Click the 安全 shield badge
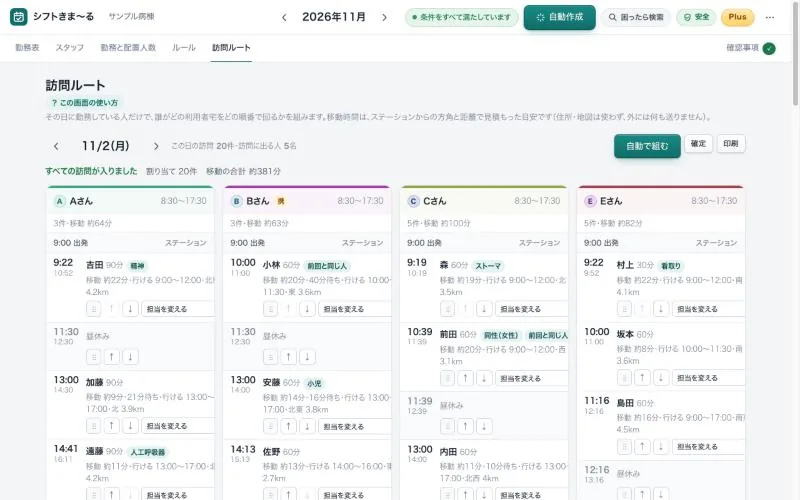Screen dimensions: 800x500 pos(696,17)
